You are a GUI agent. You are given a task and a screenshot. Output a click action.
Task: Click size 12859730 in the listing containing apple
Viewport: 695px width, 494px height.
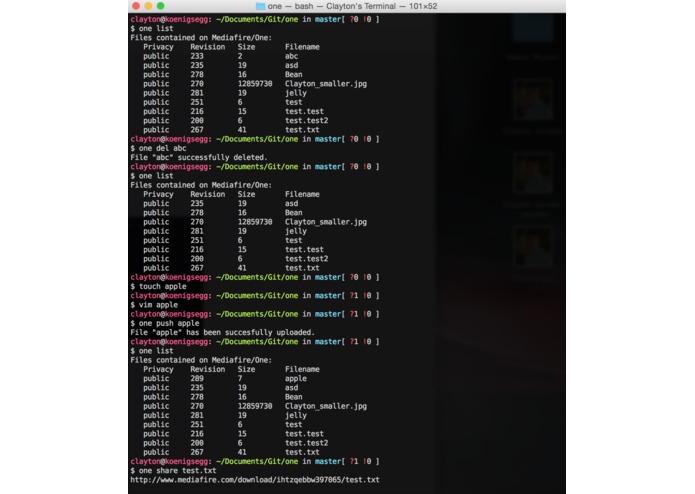(x=255, y=406)
